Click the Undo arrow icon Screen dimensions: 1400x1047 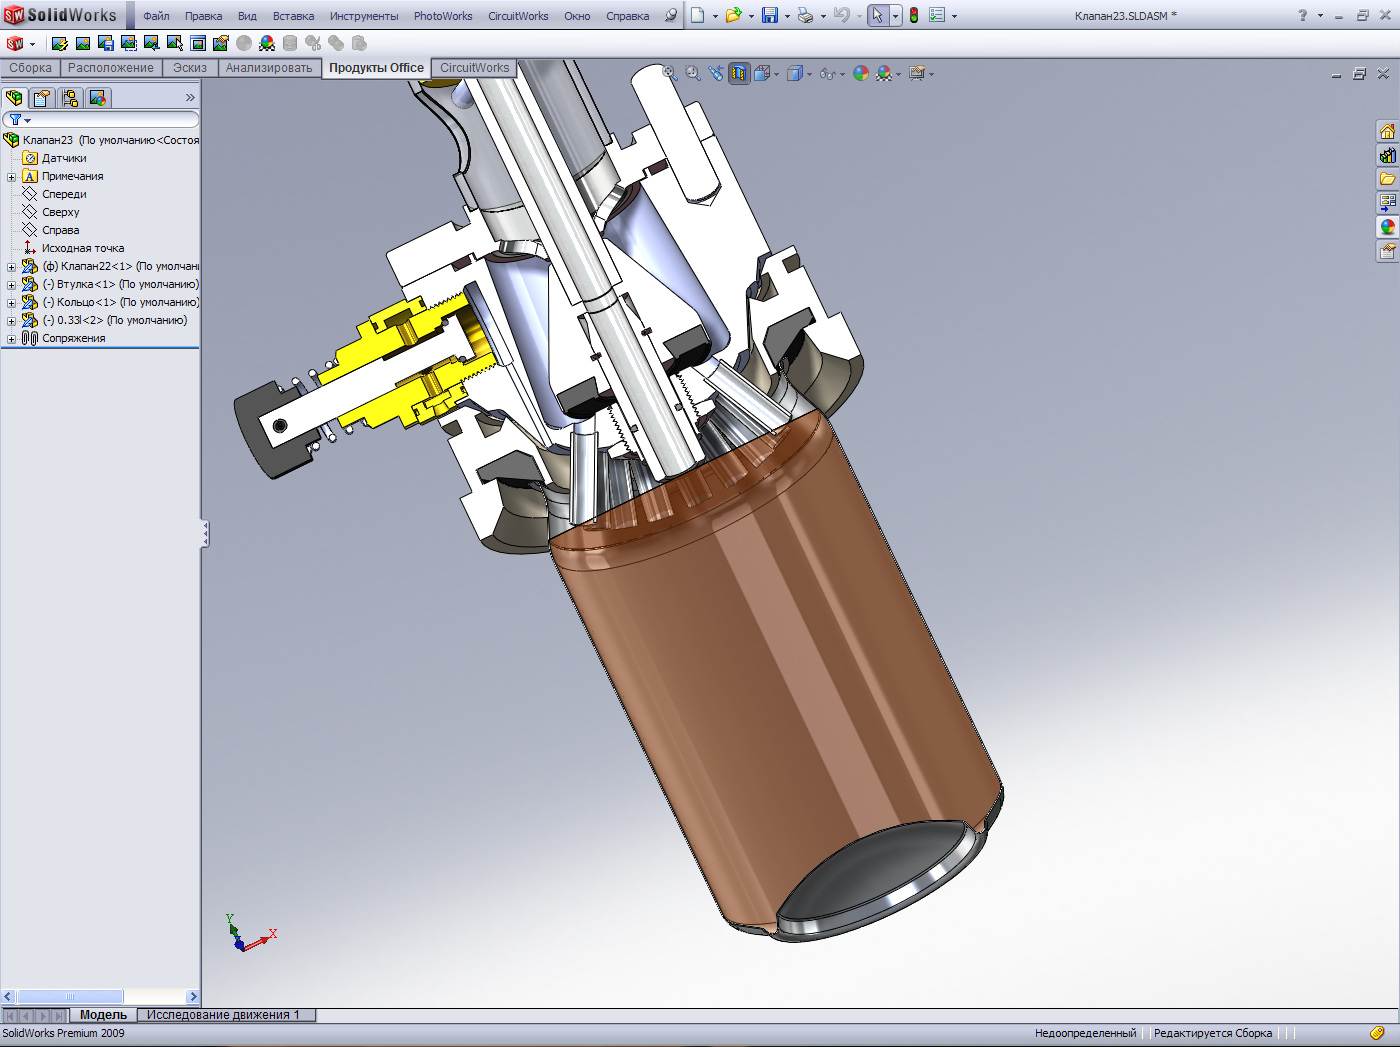tap(841, 15)
